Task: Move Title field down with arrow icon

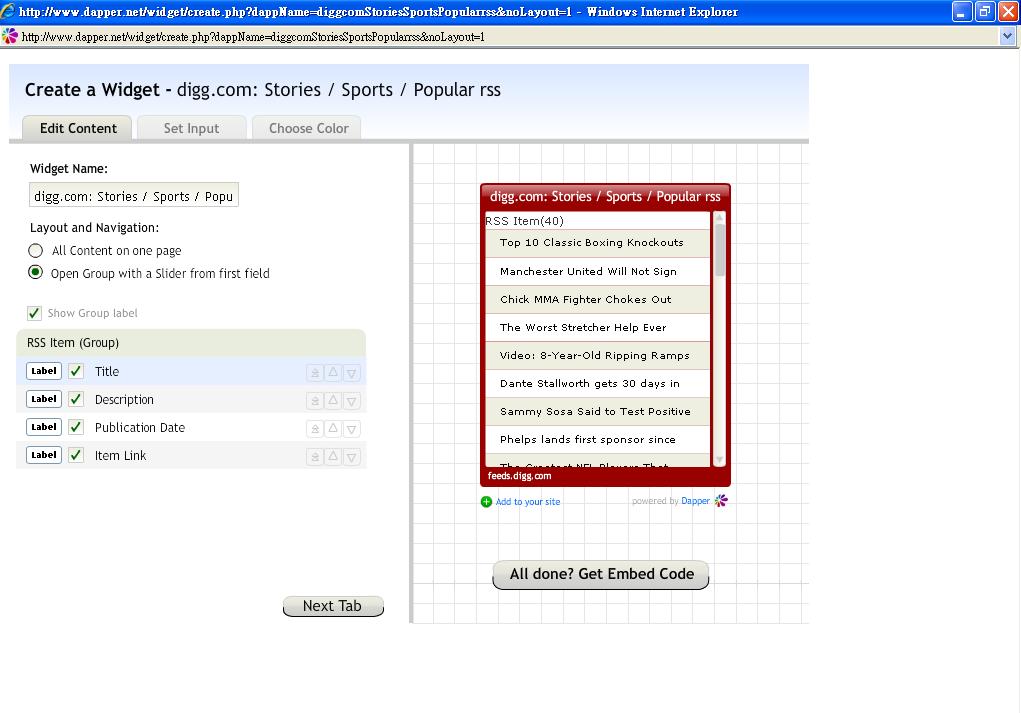Action: click(351, 372)
